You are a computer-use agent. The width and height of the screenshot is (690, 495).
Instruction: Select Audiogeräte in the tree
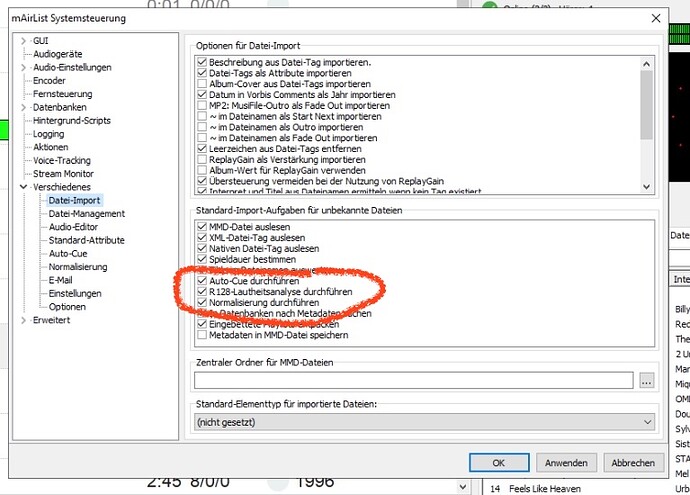coord(58,54)
